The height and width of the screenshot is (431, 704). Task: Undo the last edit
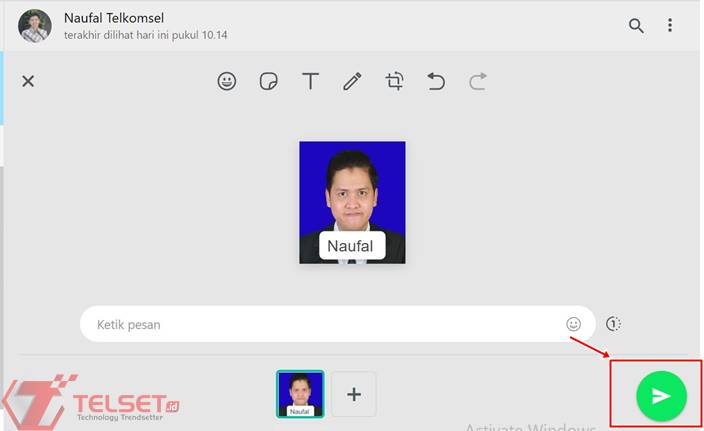point(436,82)
